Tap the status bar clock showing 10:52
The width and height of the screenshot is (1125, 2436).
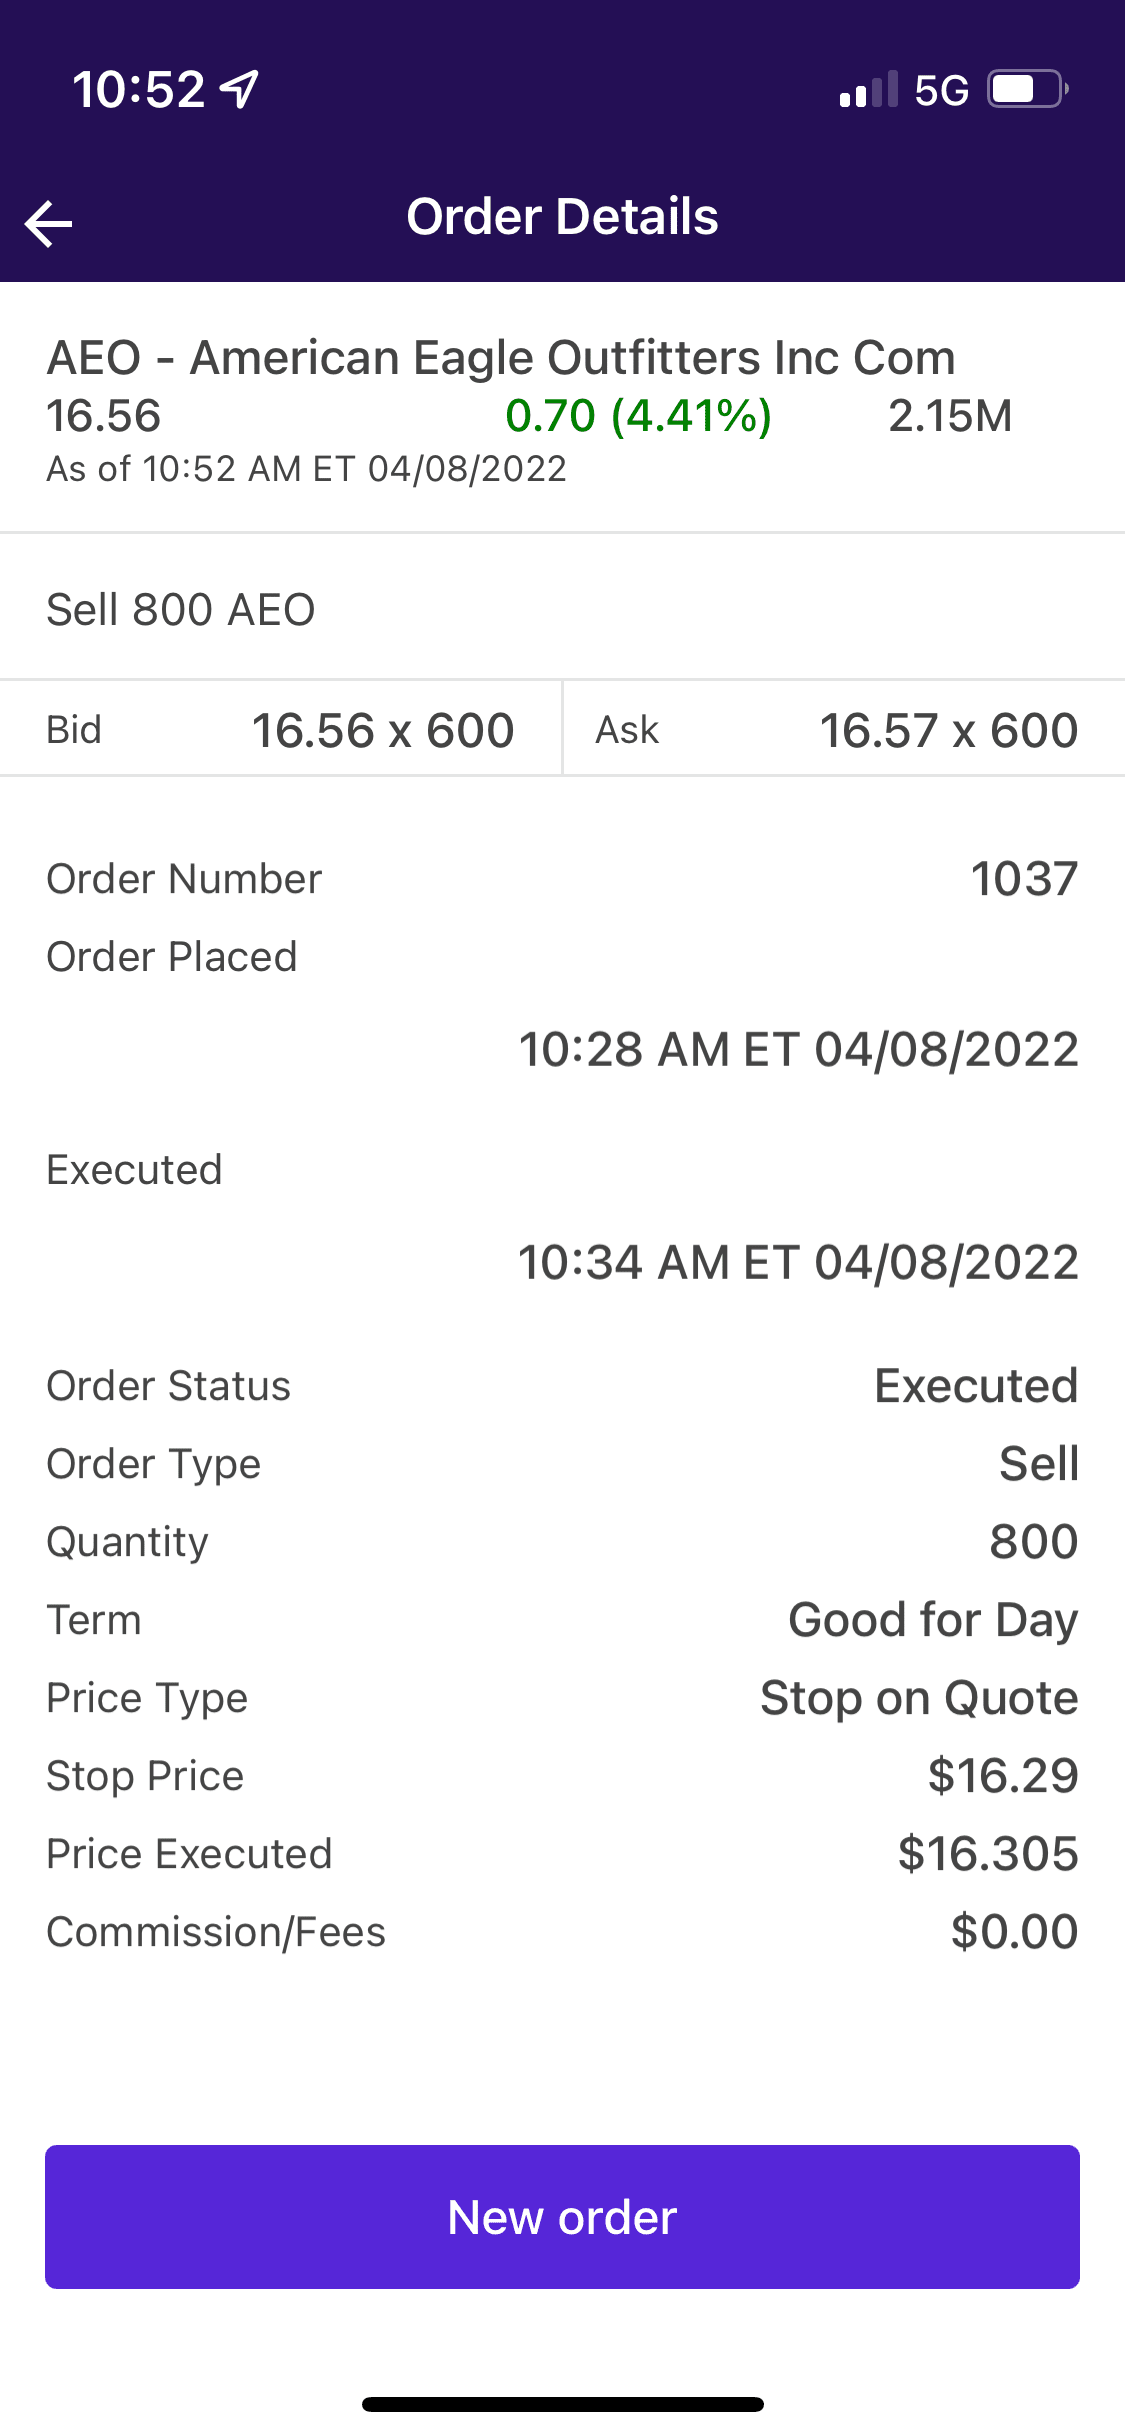pyautogui.click(x=139, y=89)
